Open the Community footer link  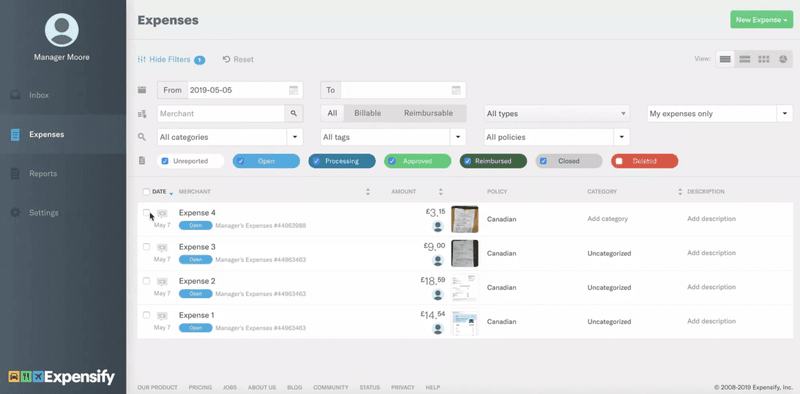(x=331, y=387)
